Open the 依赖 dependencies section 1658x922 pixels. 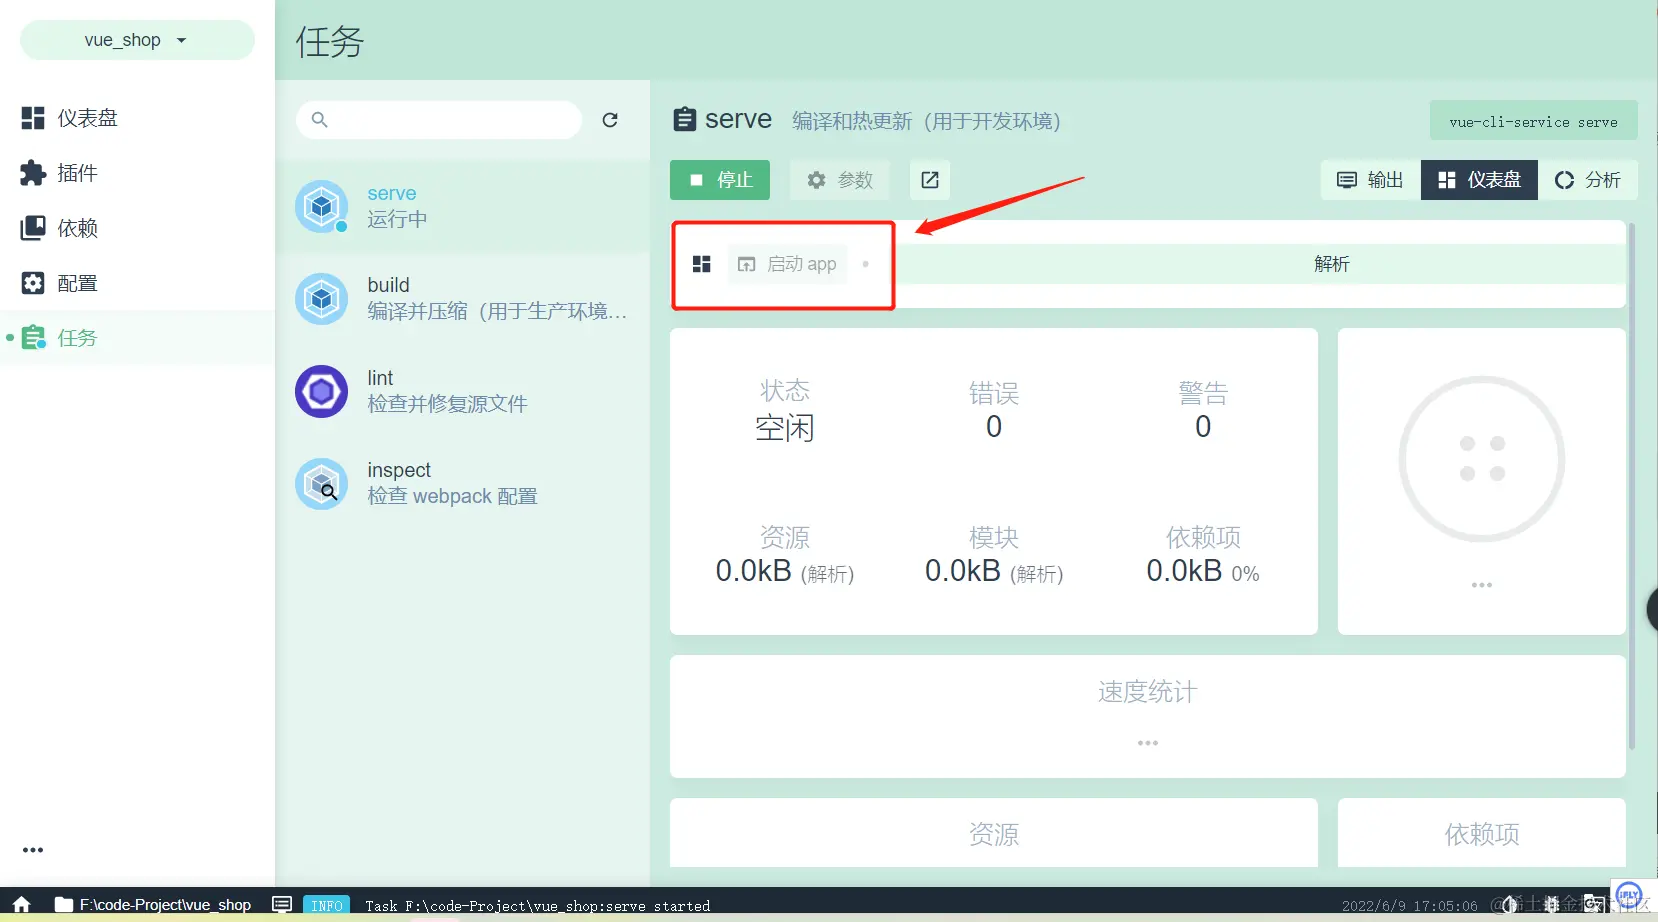(x=137, y=228)
